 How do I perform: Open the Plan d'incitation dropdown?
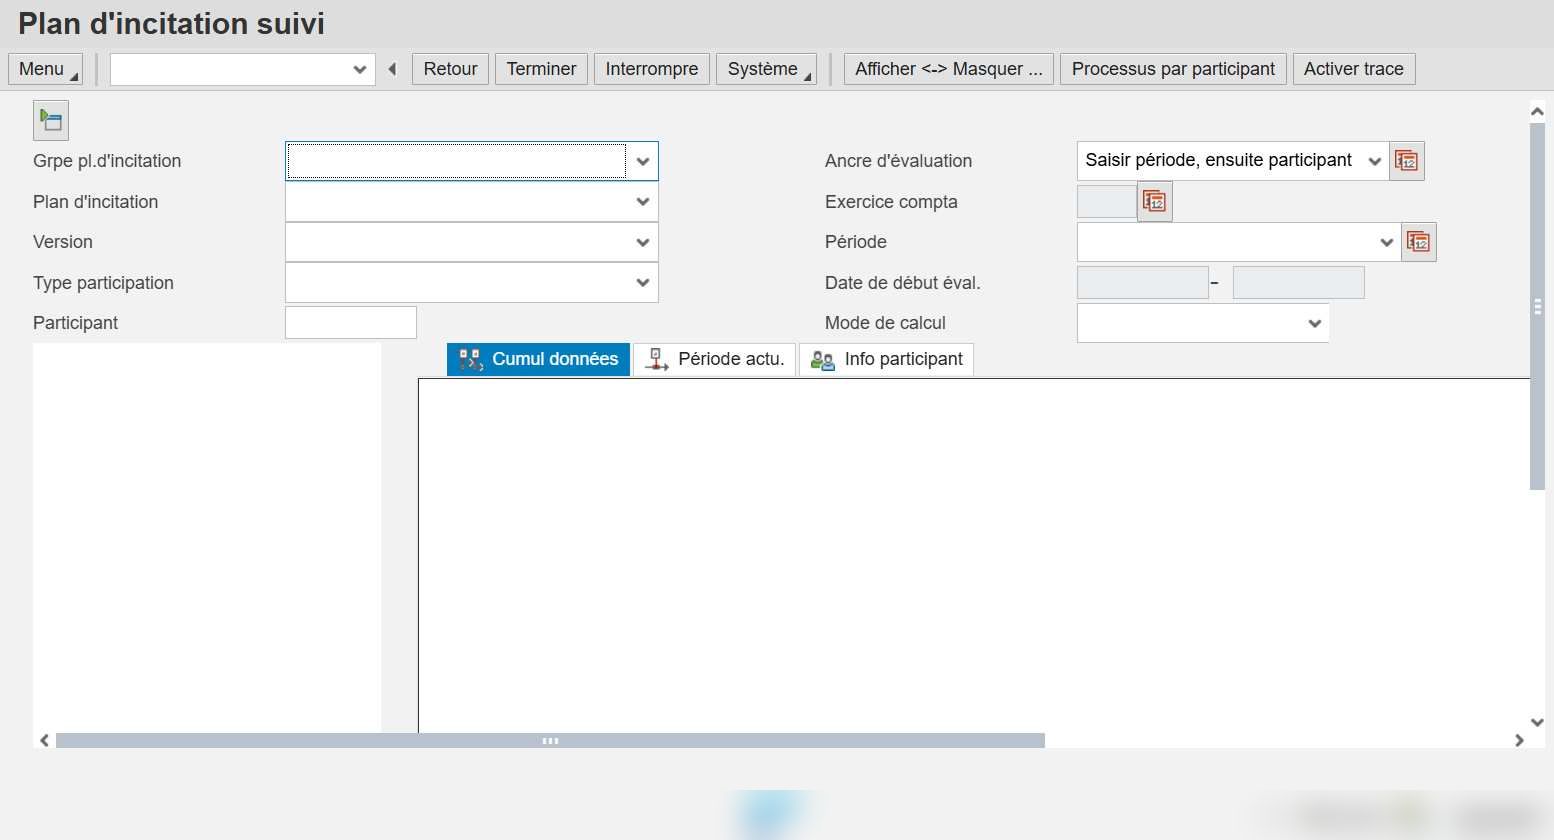(x=643, y=202)
